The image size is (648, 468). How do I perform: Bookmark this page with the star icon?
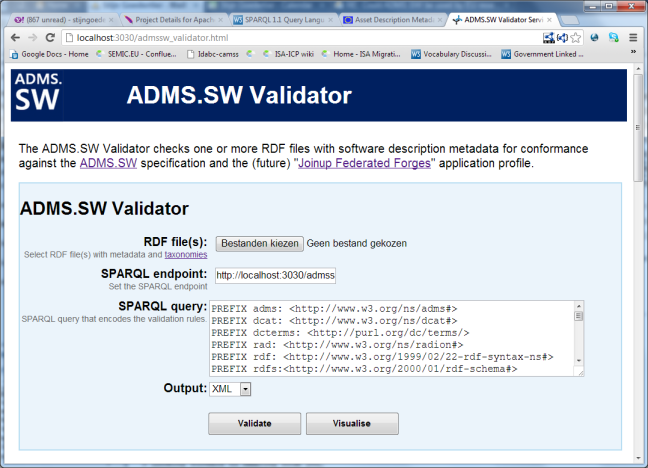coord(576,38)
